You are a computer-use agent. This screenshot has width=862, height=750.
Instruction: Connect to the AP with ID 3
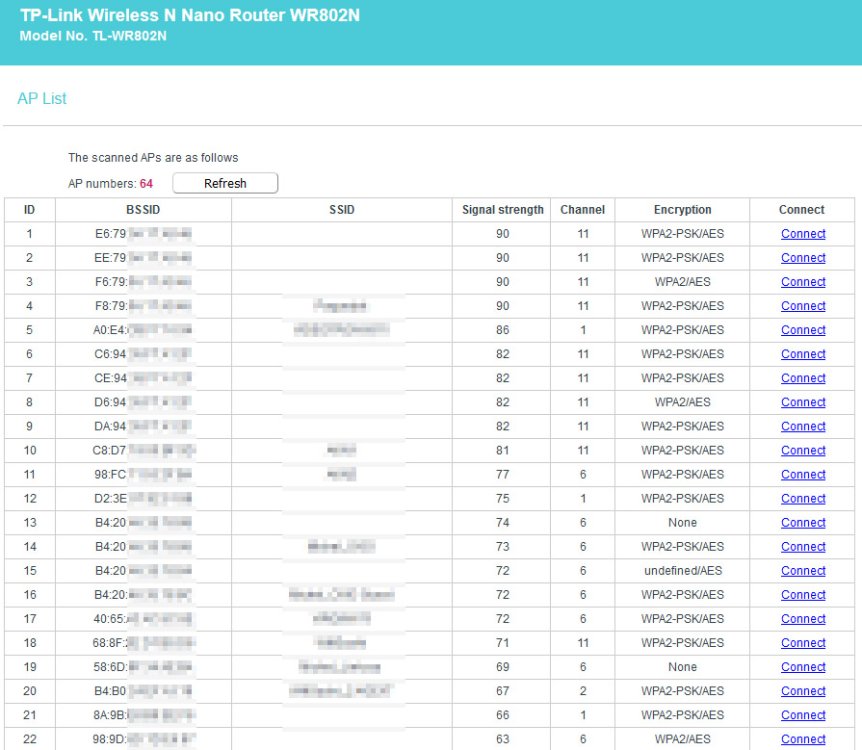coord(803,282)
